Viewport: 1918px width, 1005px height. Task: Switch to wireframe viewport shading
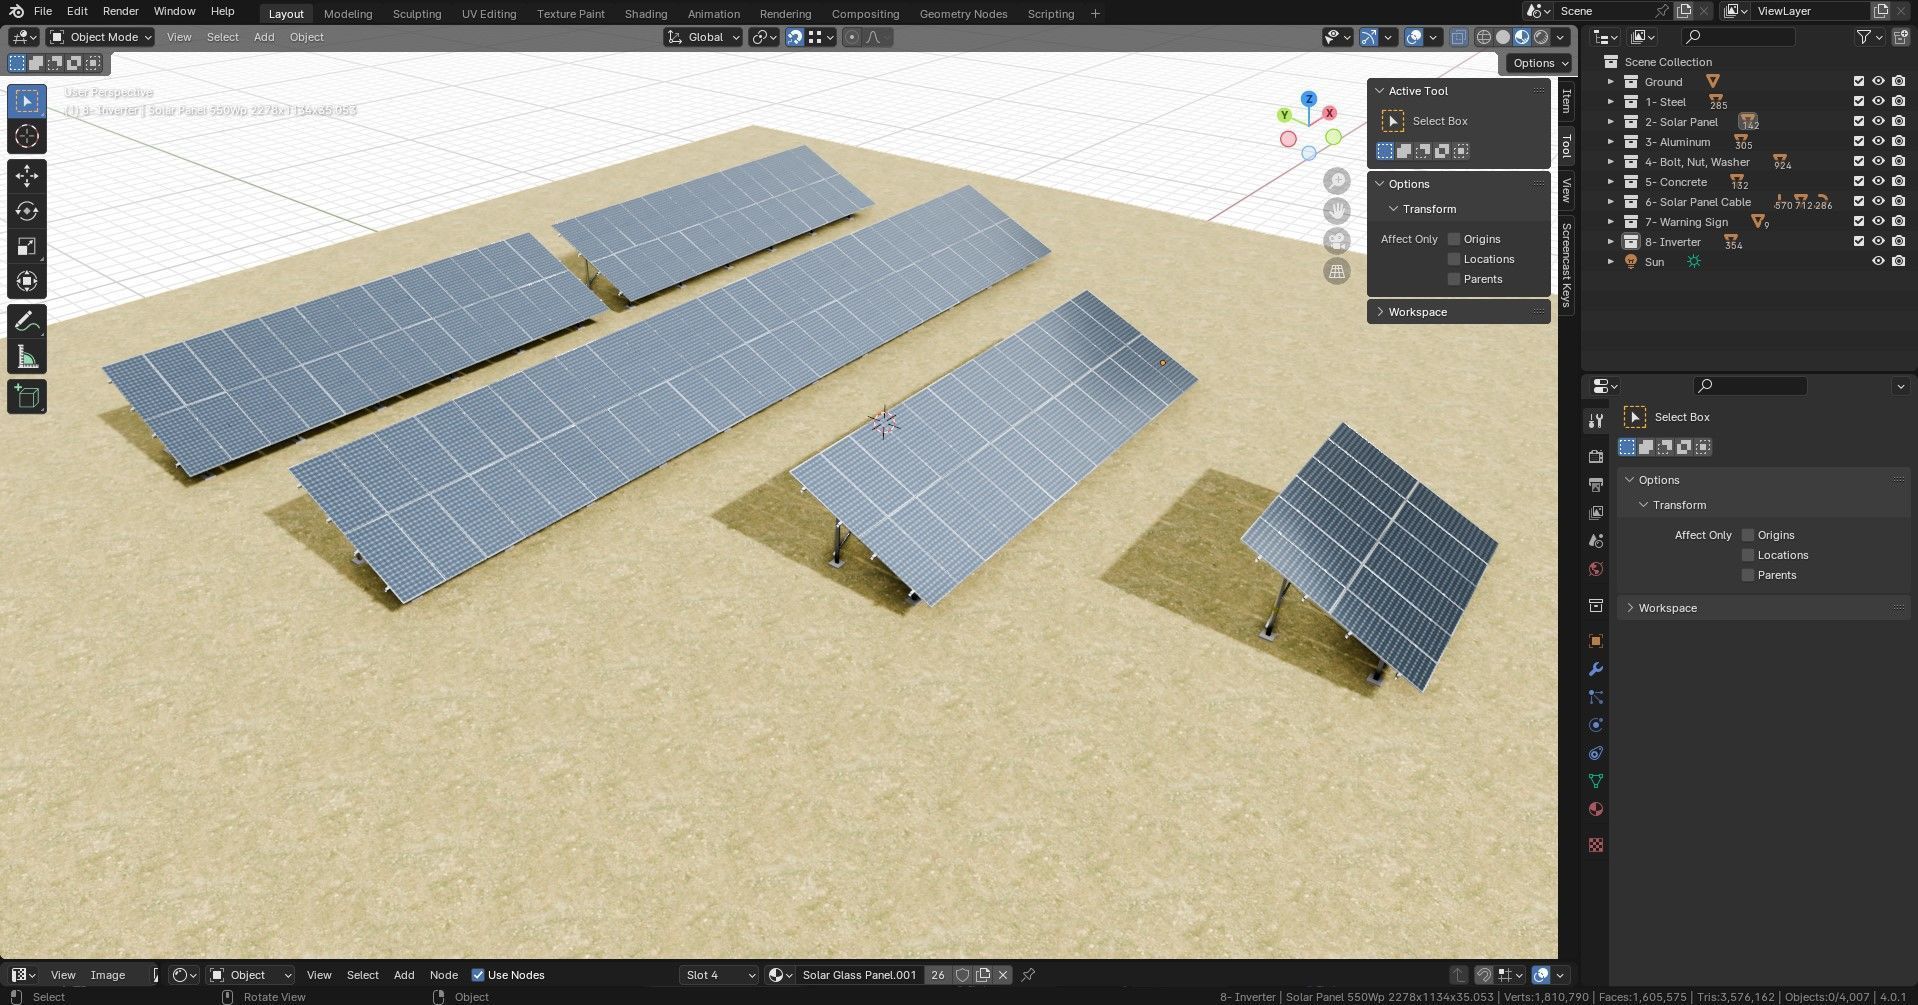1484,37
